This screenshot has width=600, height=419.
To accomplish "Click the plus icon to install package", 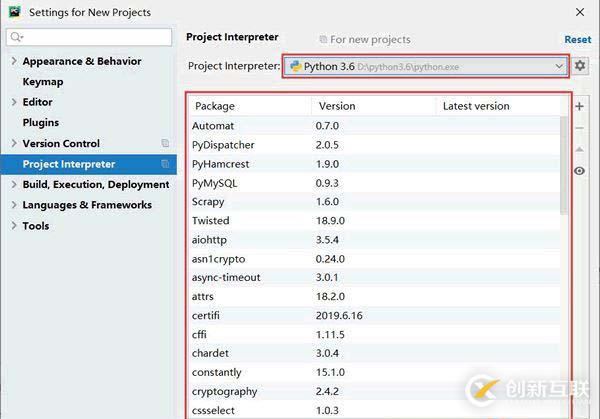I will pos(579,106).
